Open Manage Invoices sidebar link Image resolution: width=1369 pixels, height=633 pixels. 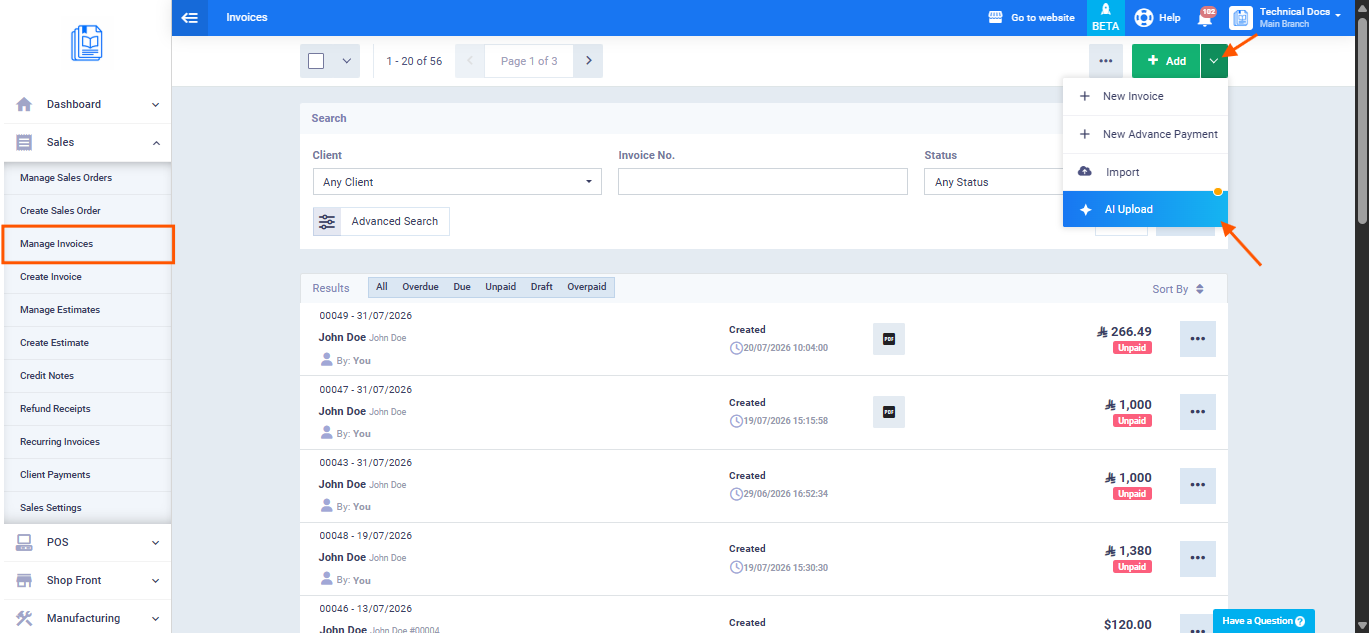86,244
